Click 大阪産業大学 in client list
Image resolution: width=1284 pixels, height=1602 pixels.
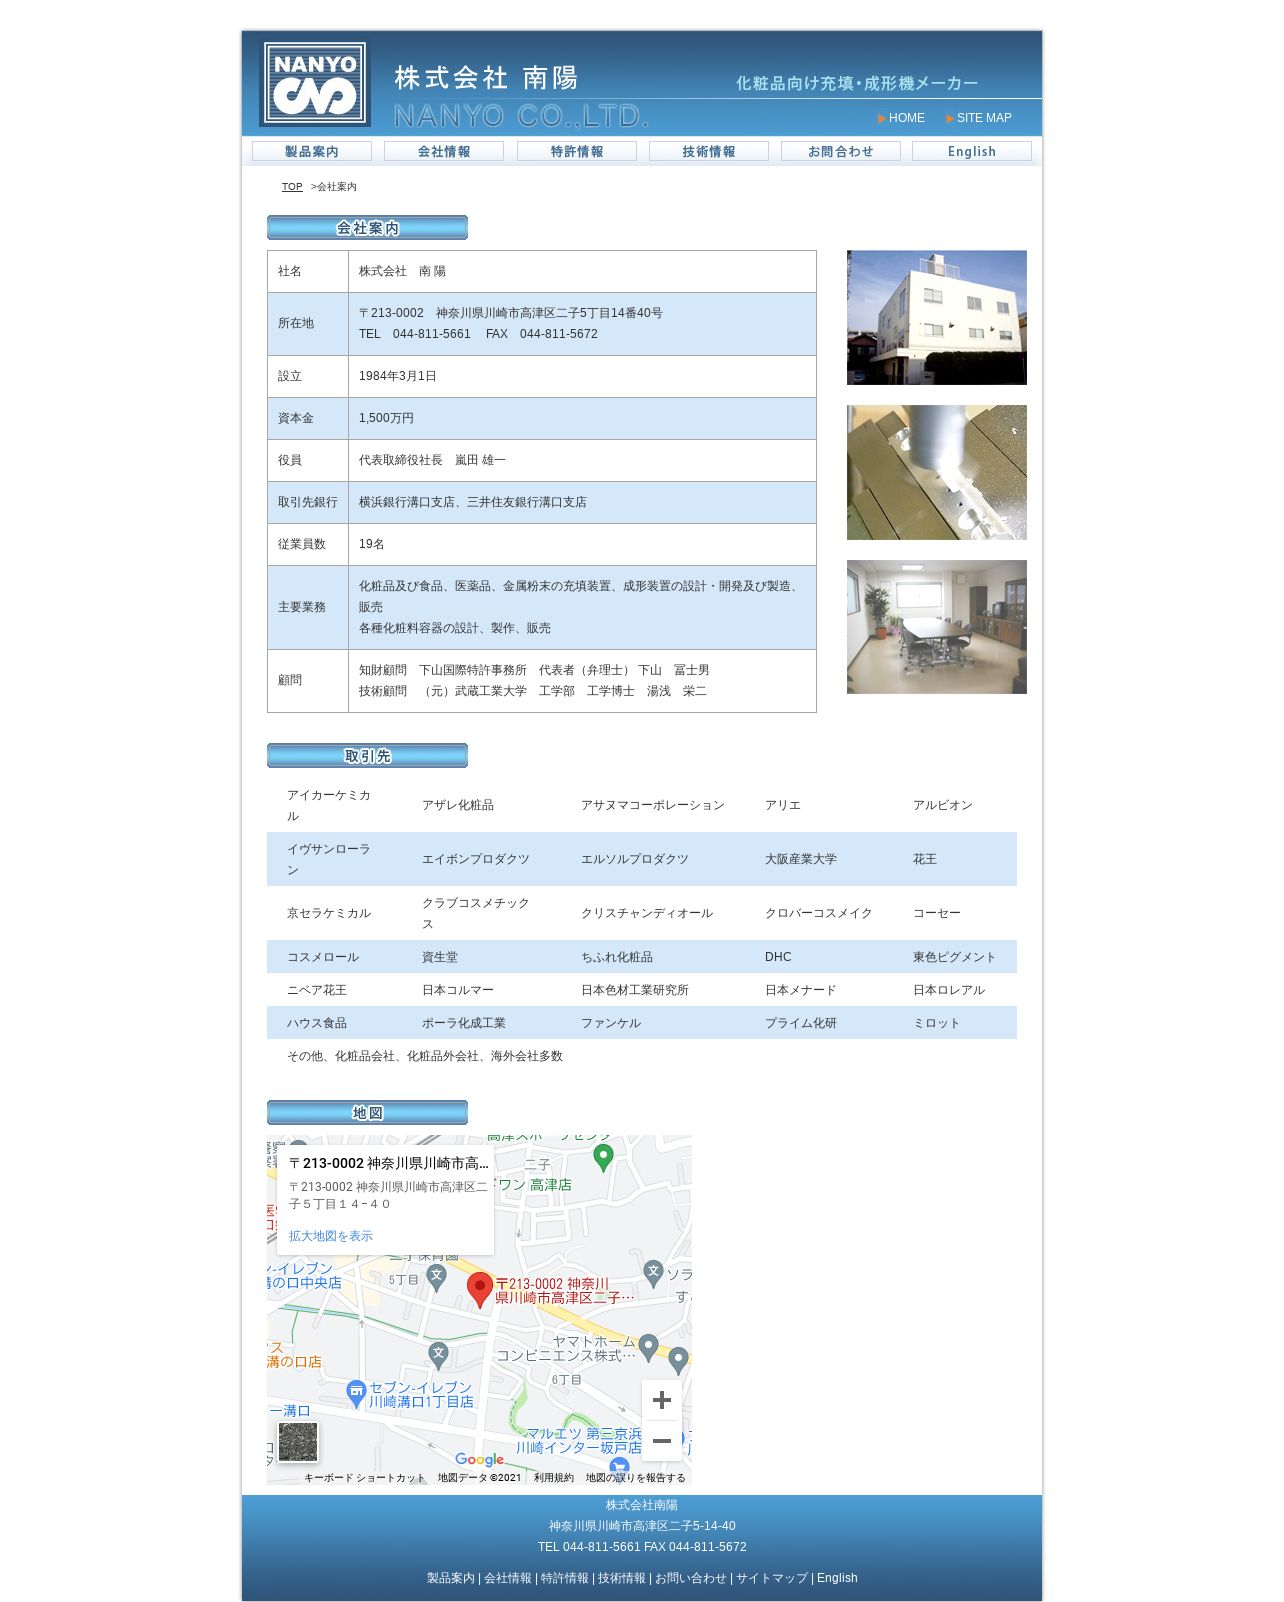[801, 859]
